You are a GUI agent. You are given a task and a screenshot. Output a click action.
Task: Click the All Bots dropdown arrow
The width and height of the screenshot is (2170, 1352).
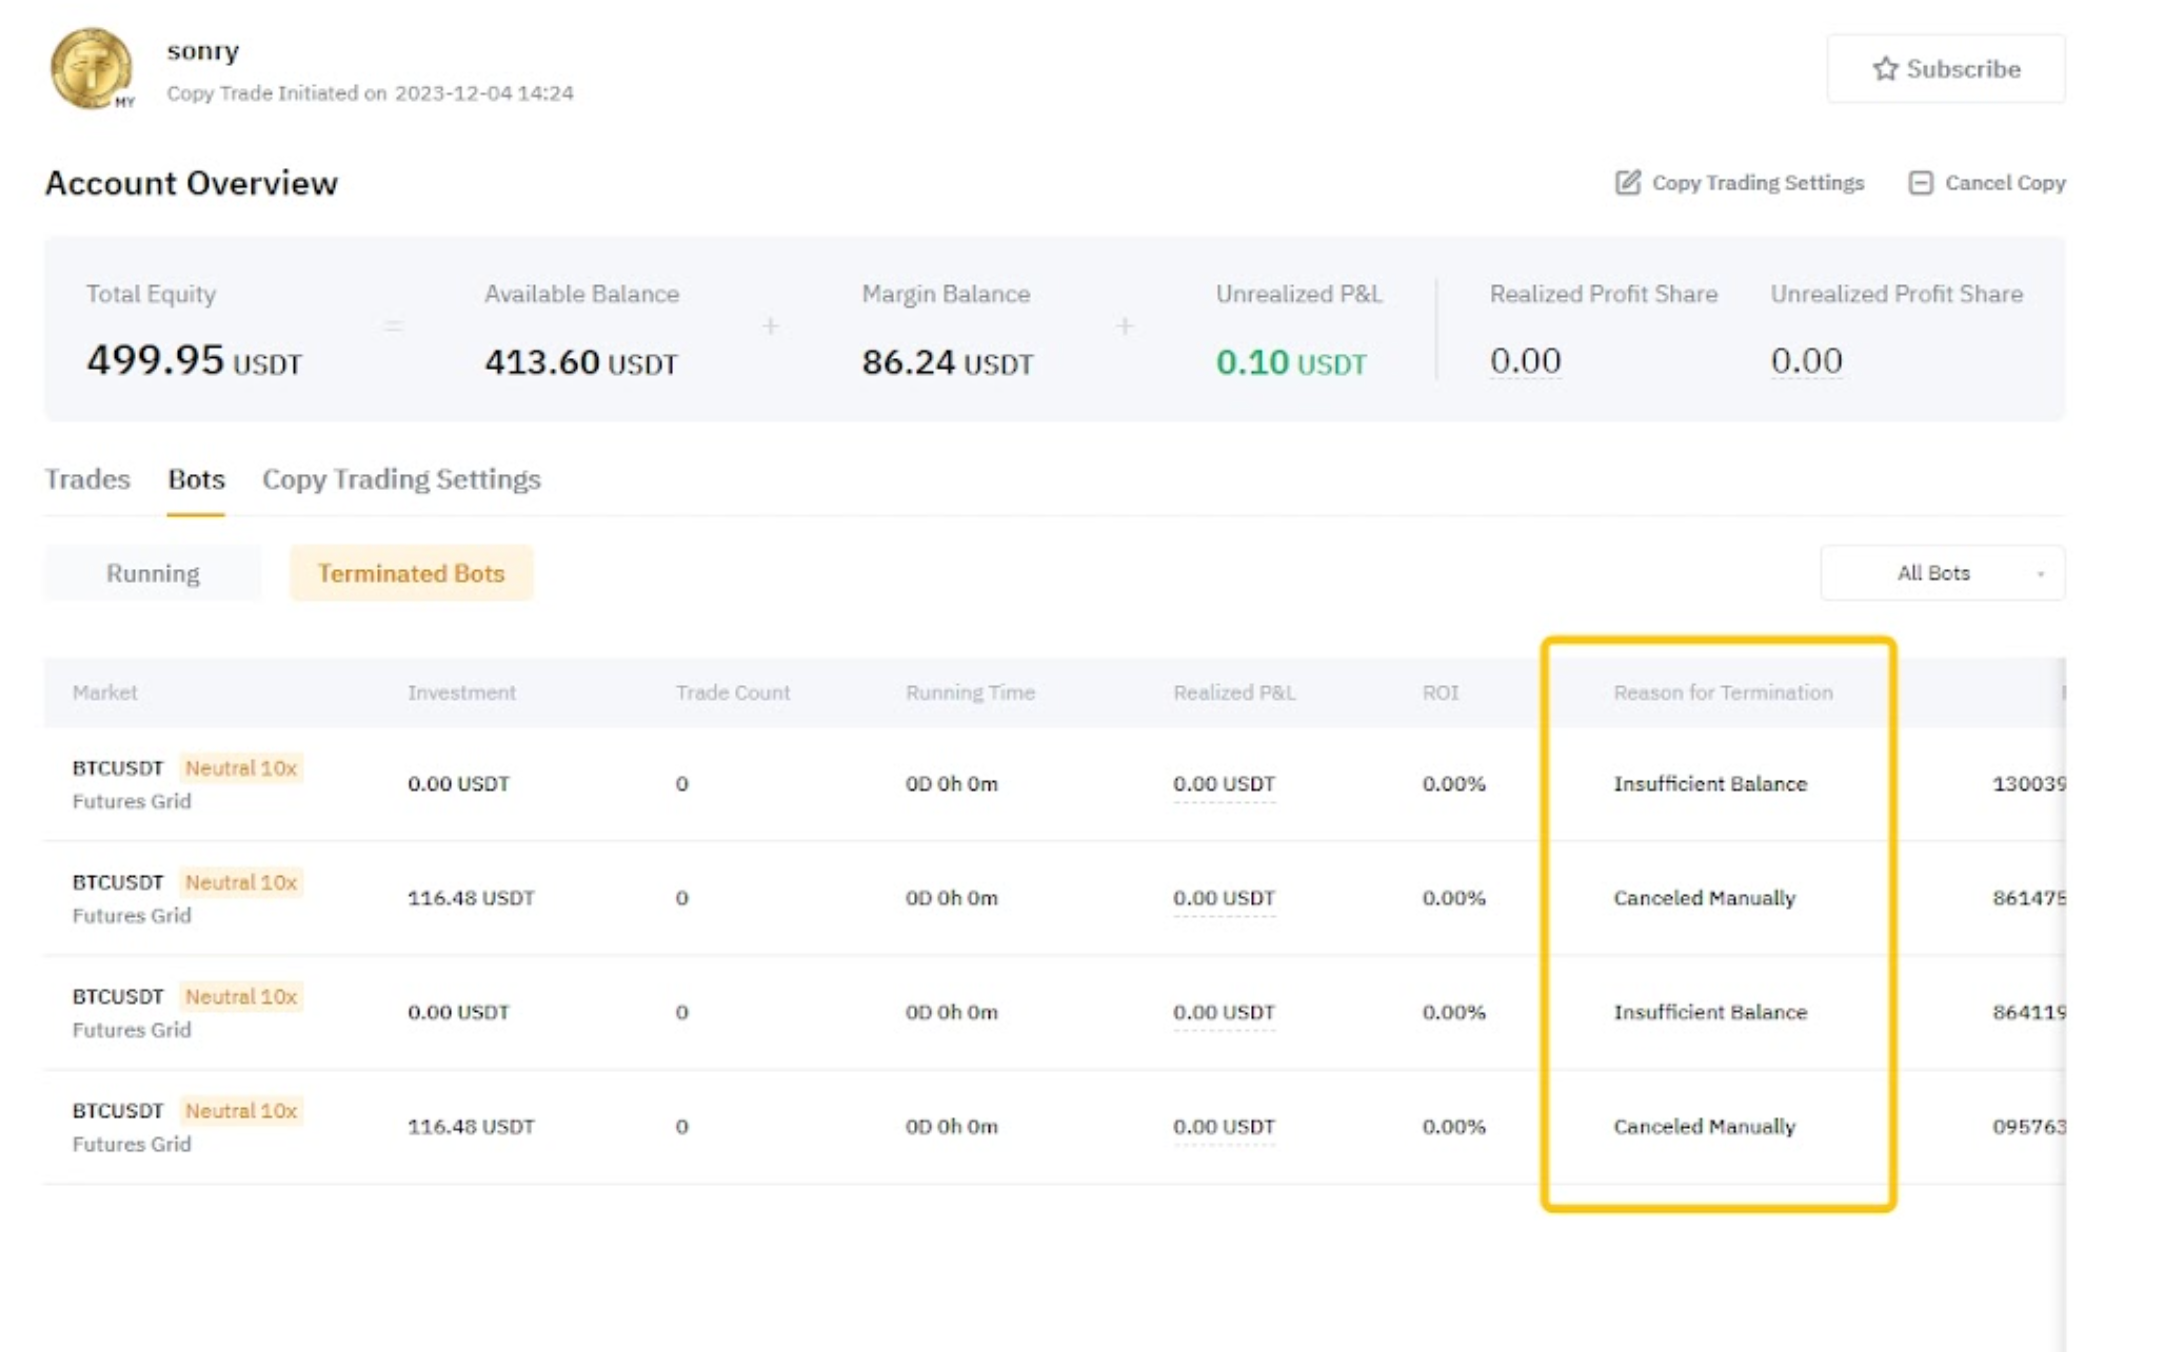[2040, 574]
